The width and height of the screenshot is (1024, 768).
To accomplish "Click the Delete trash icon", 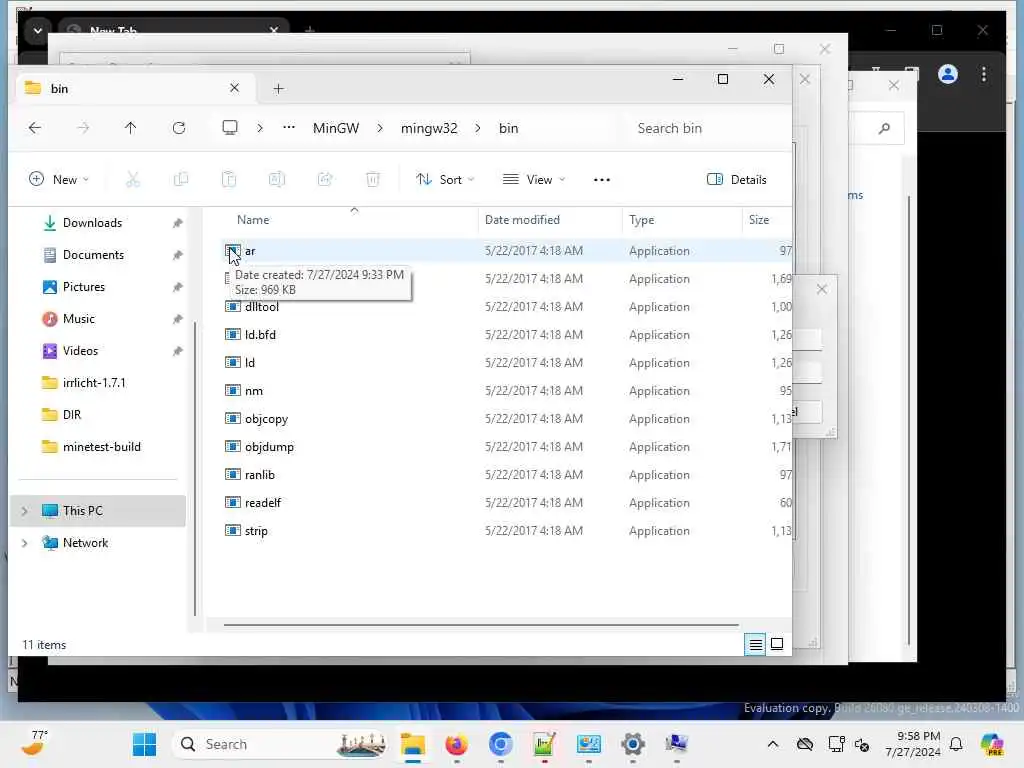I will [x=373, y=180].
